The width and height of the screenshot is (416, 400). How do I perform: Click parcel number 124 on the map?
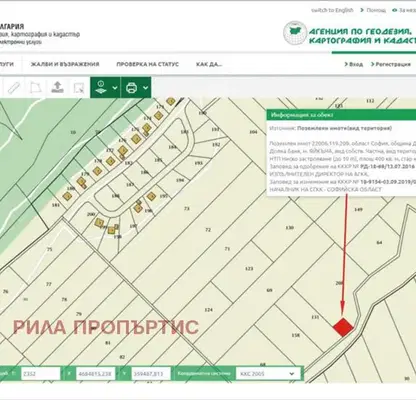pyautogui.click(x=208, y=310)
